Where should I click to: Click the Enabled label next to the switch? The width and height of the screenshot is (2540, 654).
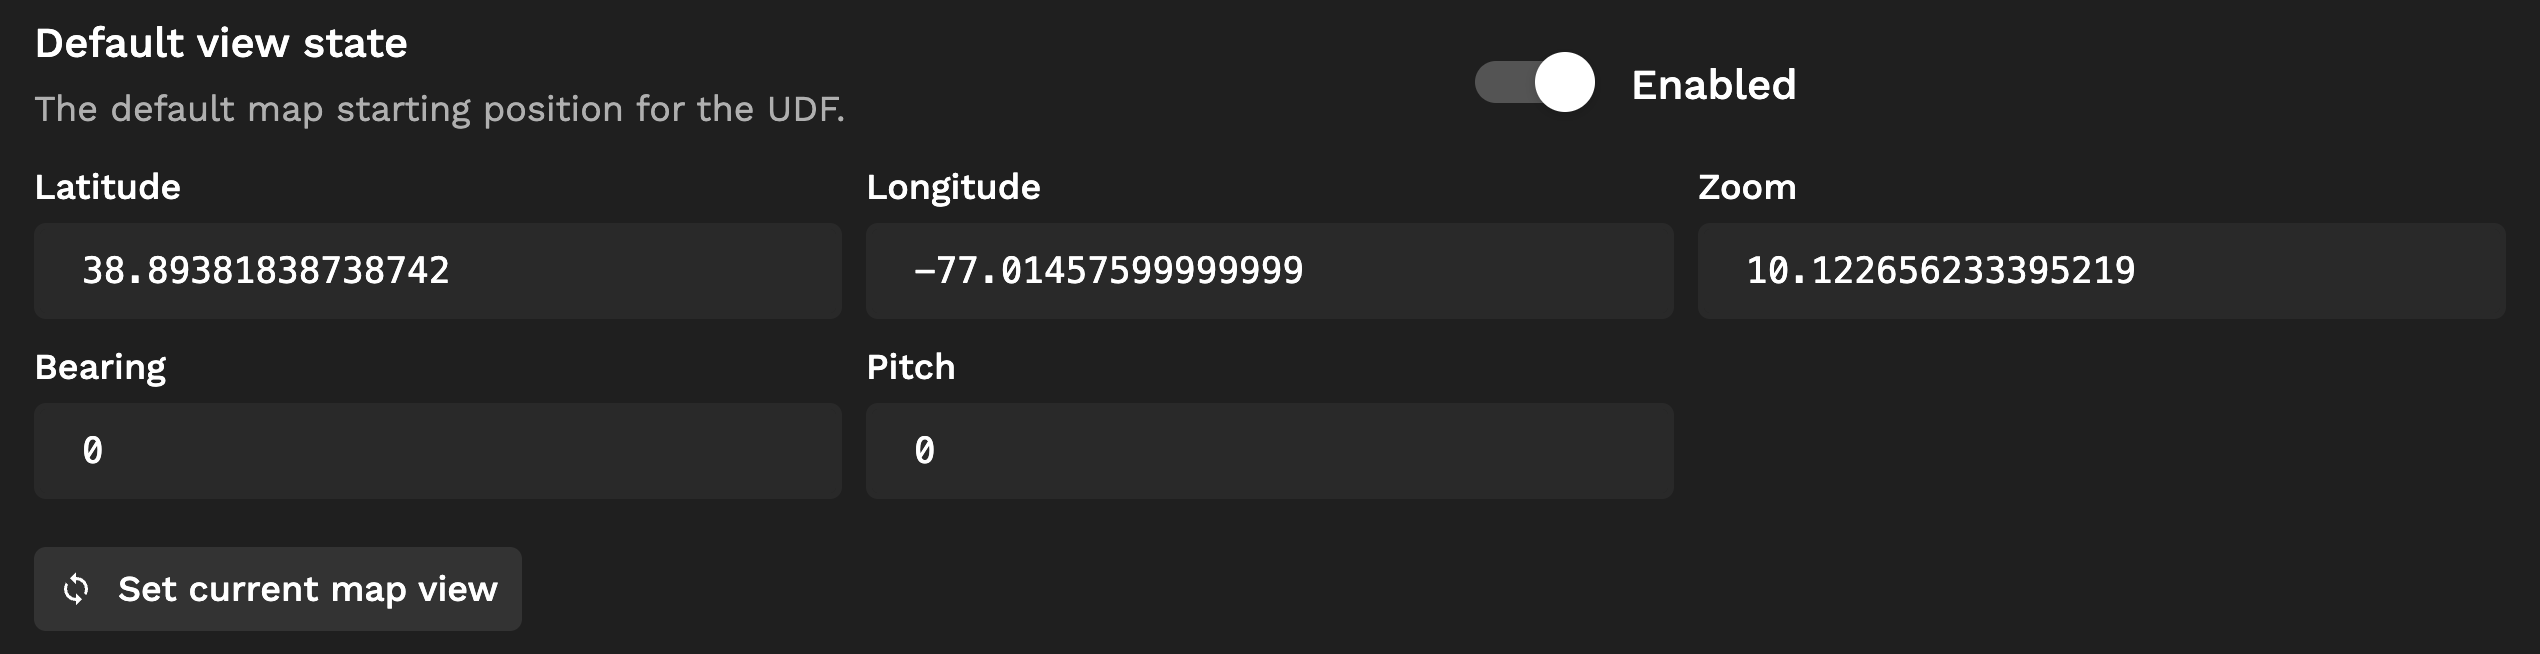pyautogui.click(x=1713, y=85)
